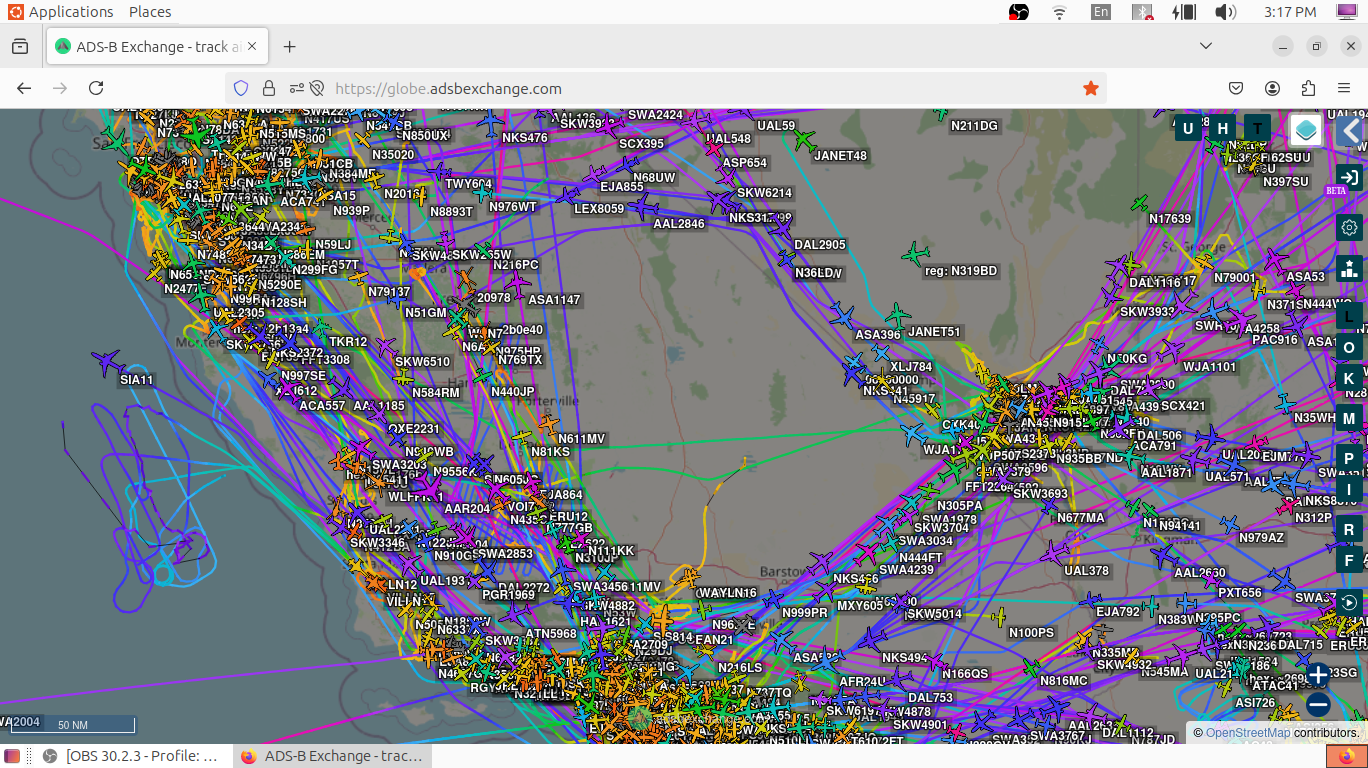Close the ADS-B Exchange tab
The width and height of the screenshot is (1368, 768).
click(252, 47)
